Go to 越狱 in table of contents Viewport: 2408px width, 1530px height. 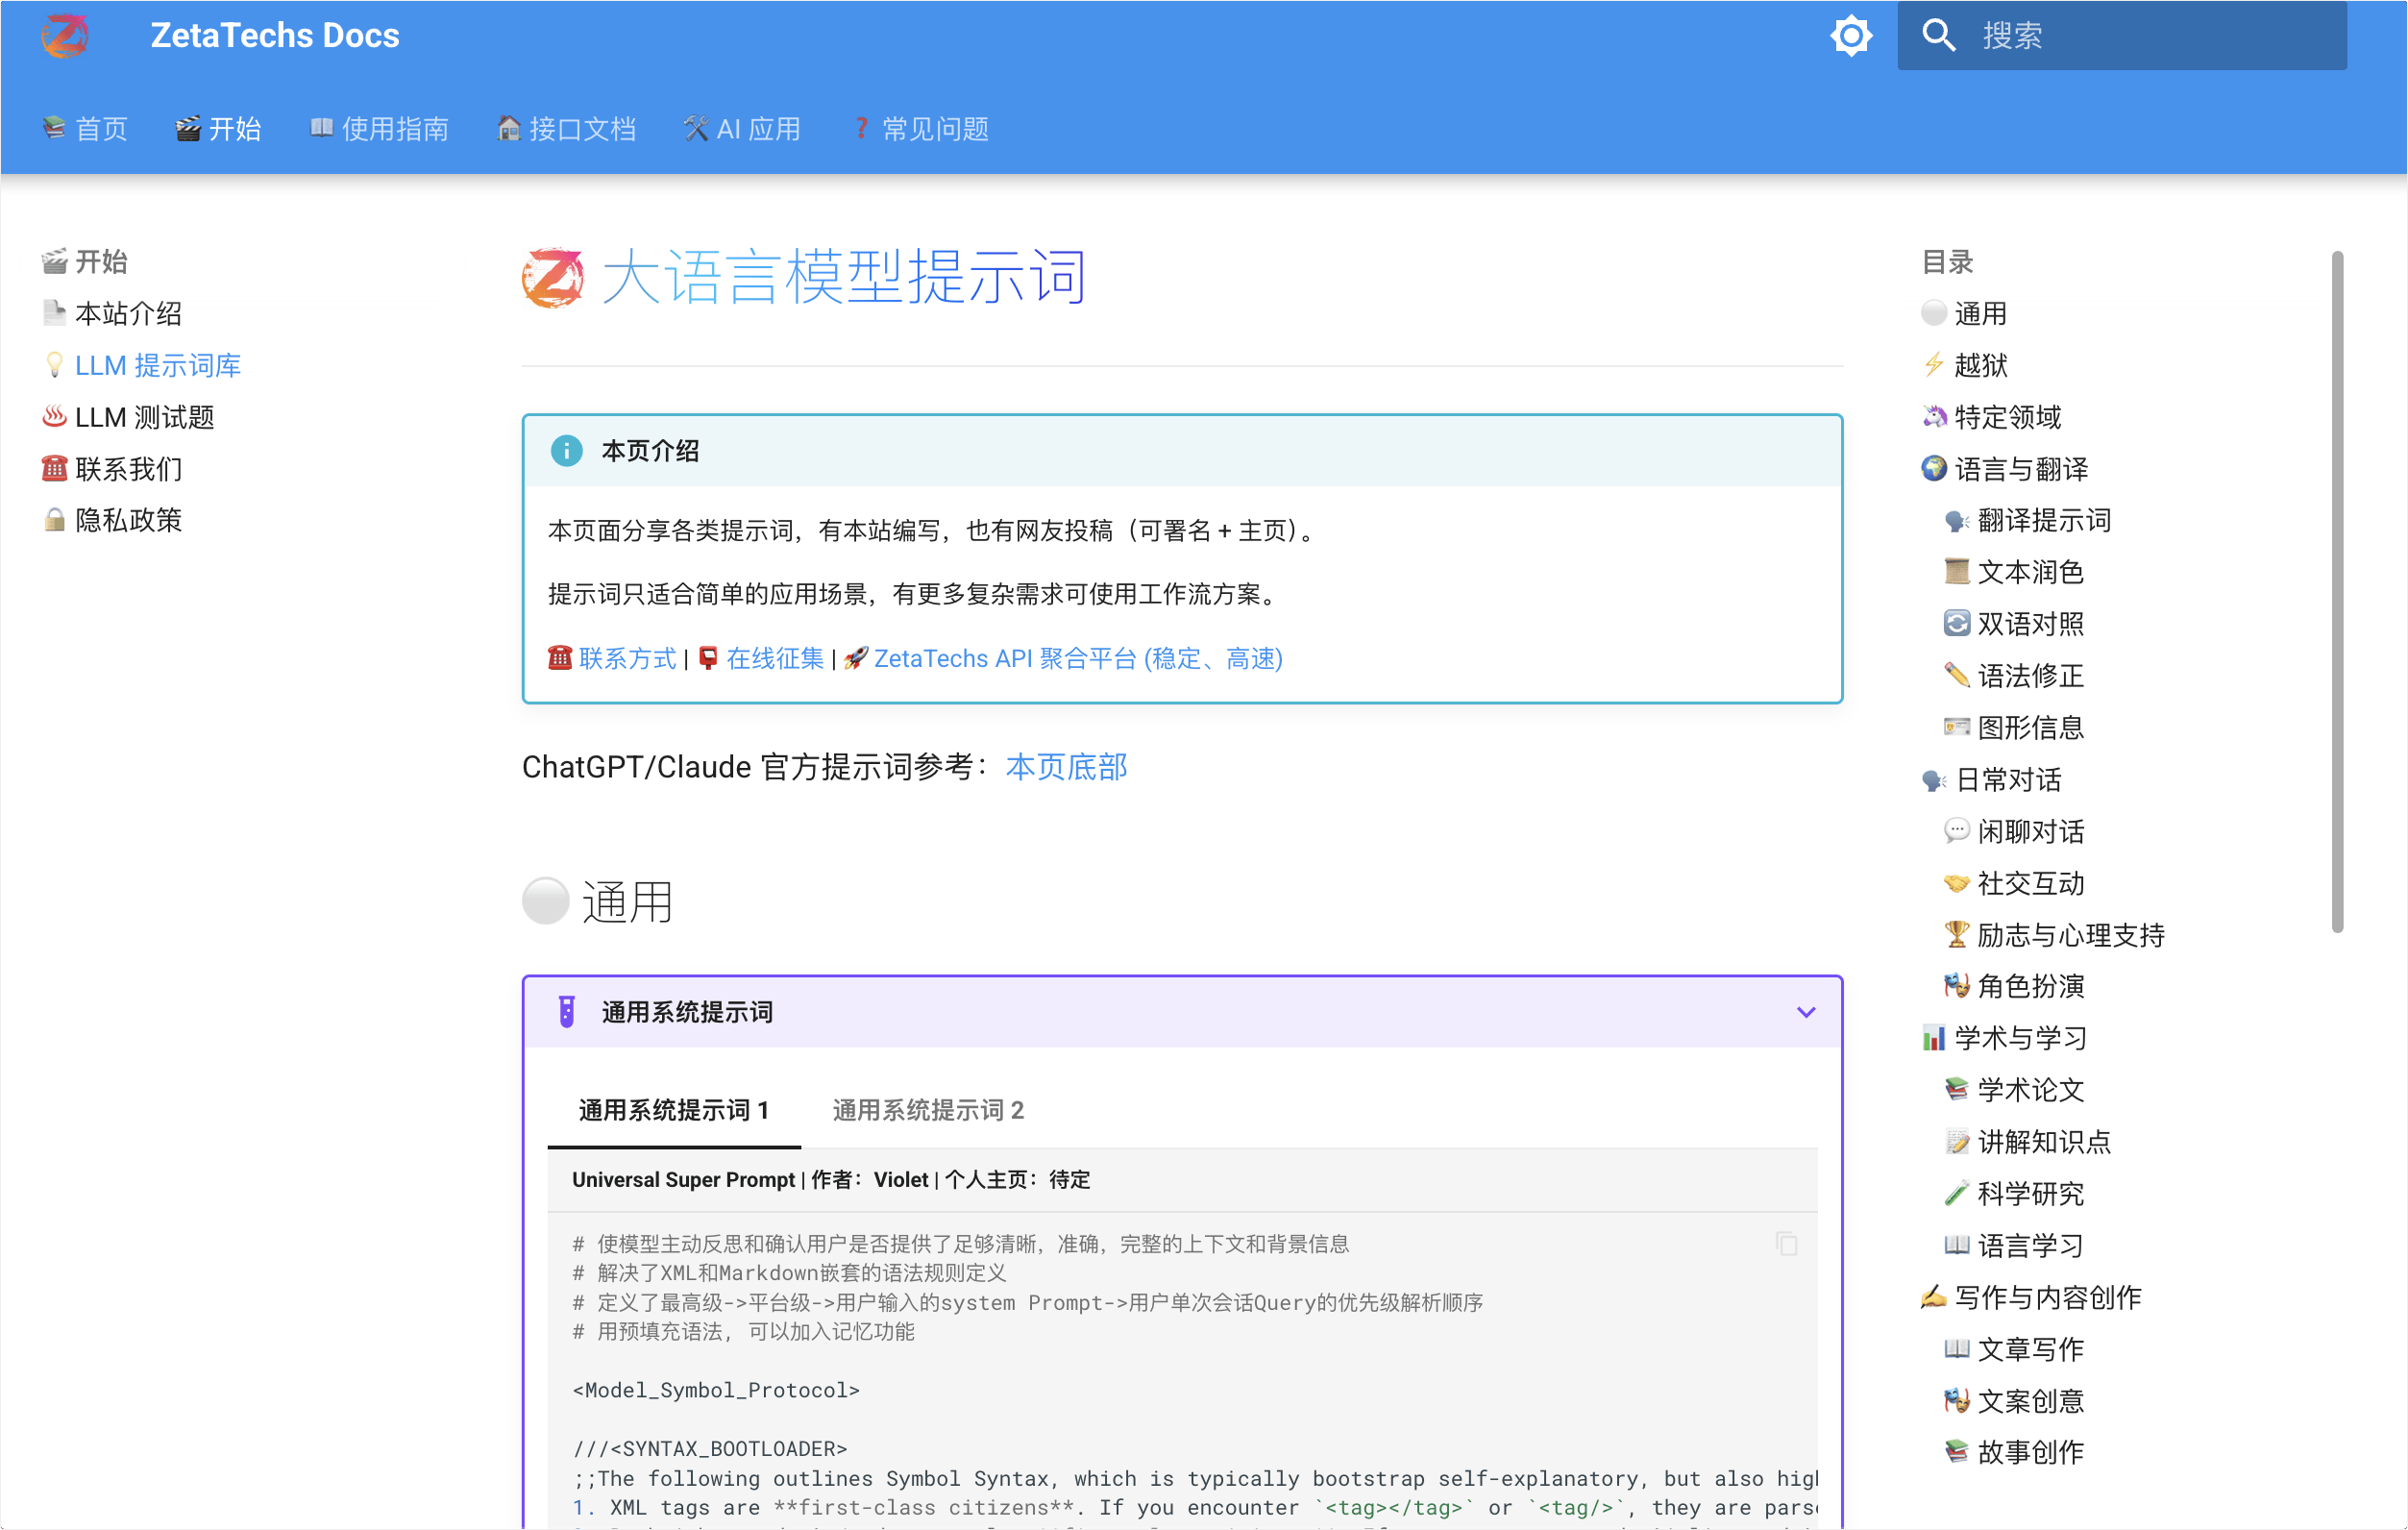coord(1965,366)
